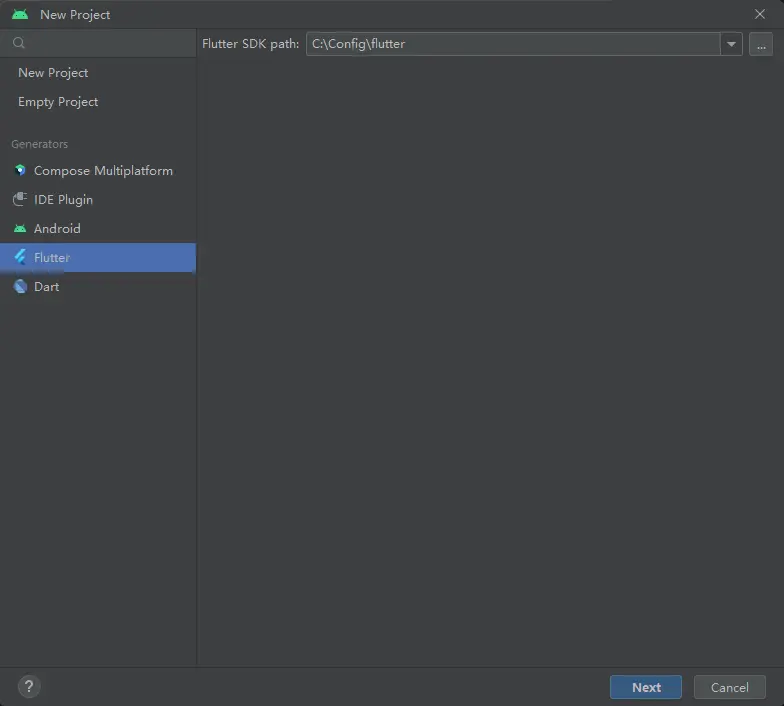
Task: Close the New Project dialog
Action: (x=760, y=14)
